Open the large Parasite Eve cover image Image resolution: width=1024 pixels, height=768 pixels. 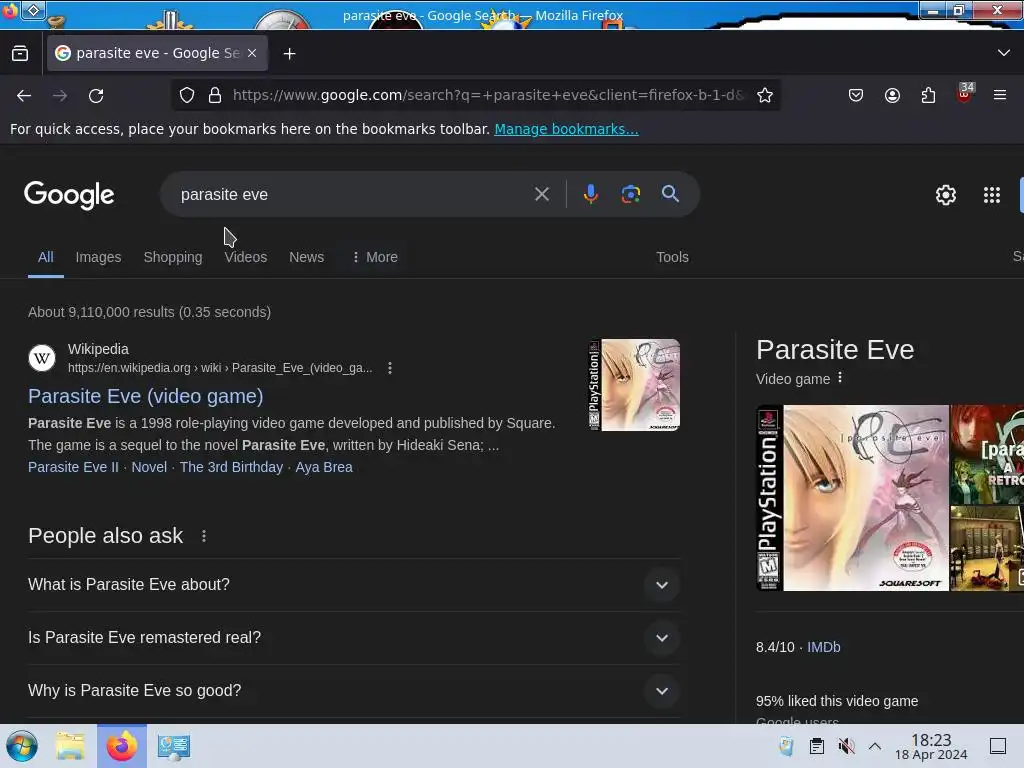pos(852,498)
